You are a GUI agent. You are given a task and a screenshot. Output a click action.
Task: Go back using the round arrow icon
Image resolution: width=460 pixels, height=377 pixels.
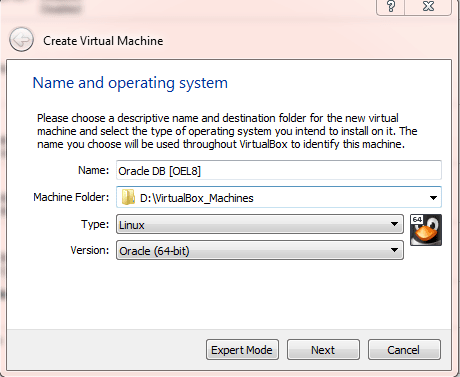click(21, 40)
